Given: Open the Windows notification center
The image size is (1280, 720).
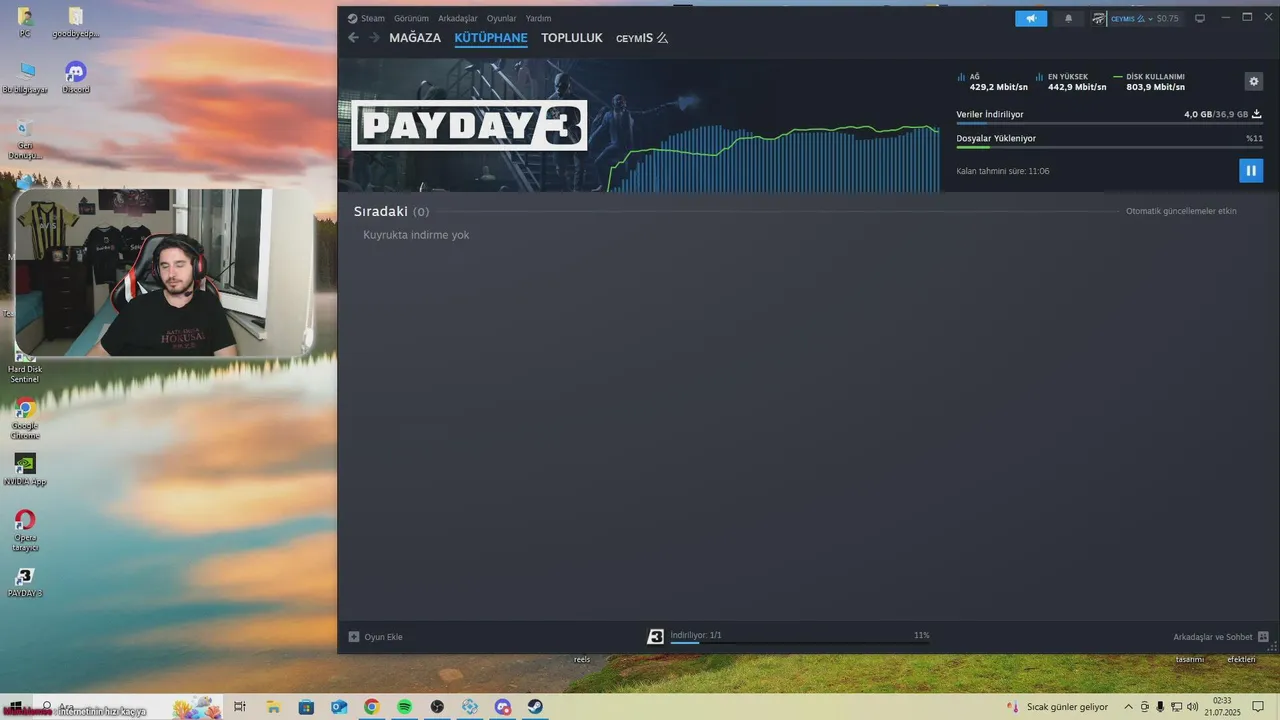Looking at the screenshot, I should coord(1258,707).
